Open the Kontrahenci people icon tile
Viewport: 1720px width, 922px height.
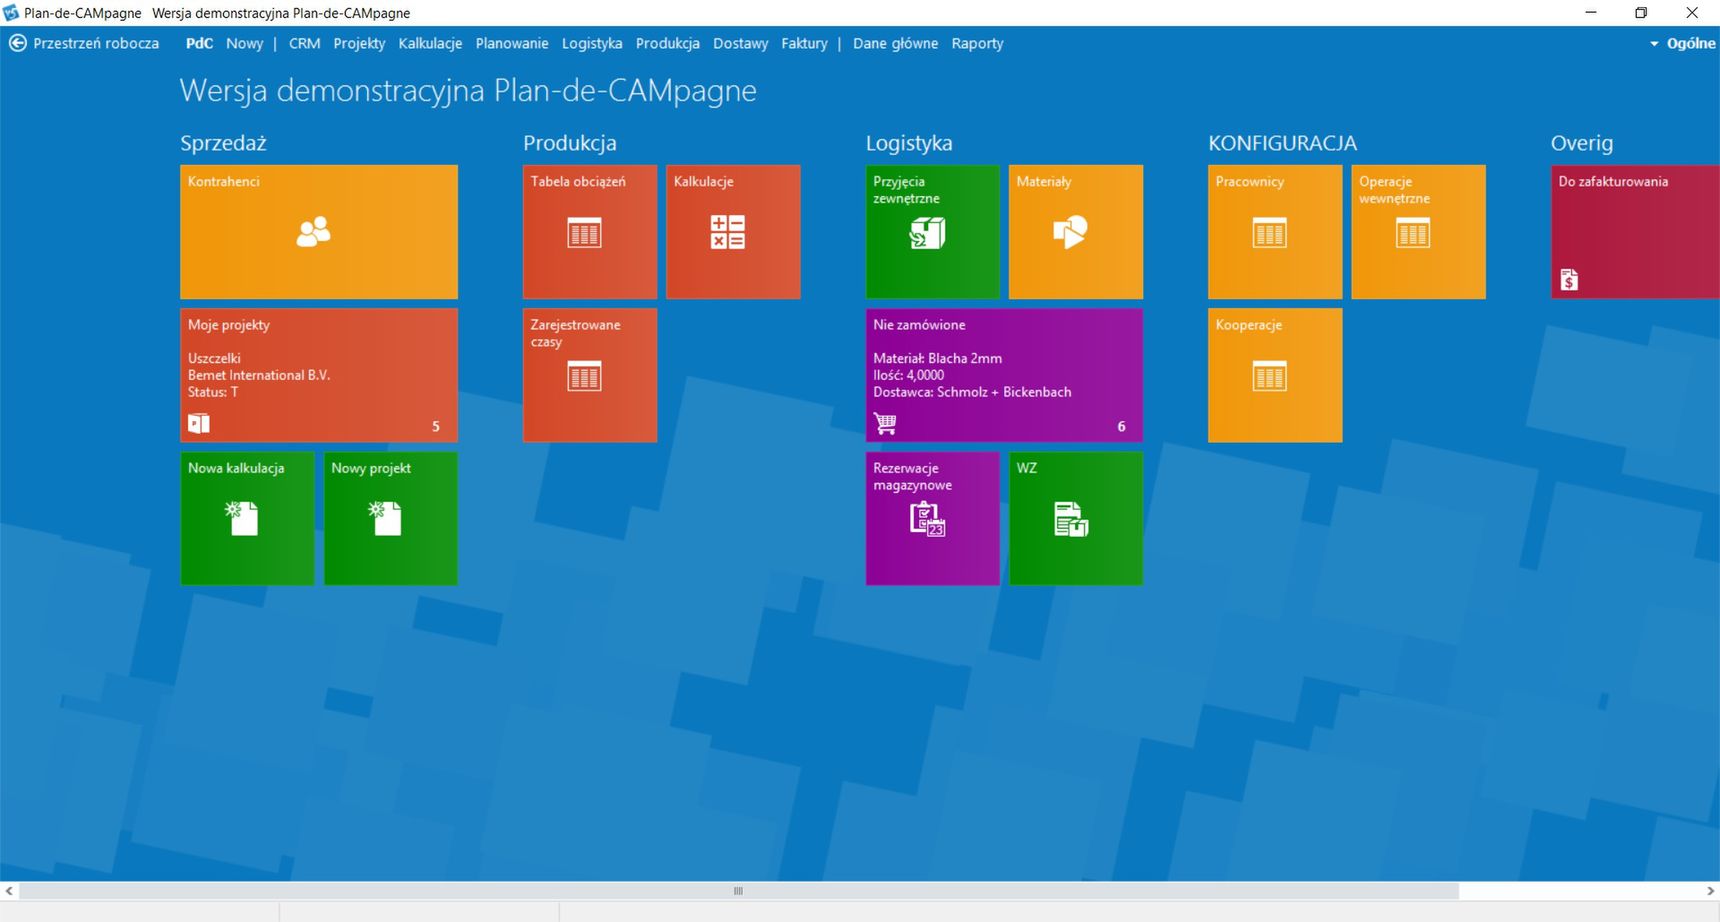coord(314,232)
